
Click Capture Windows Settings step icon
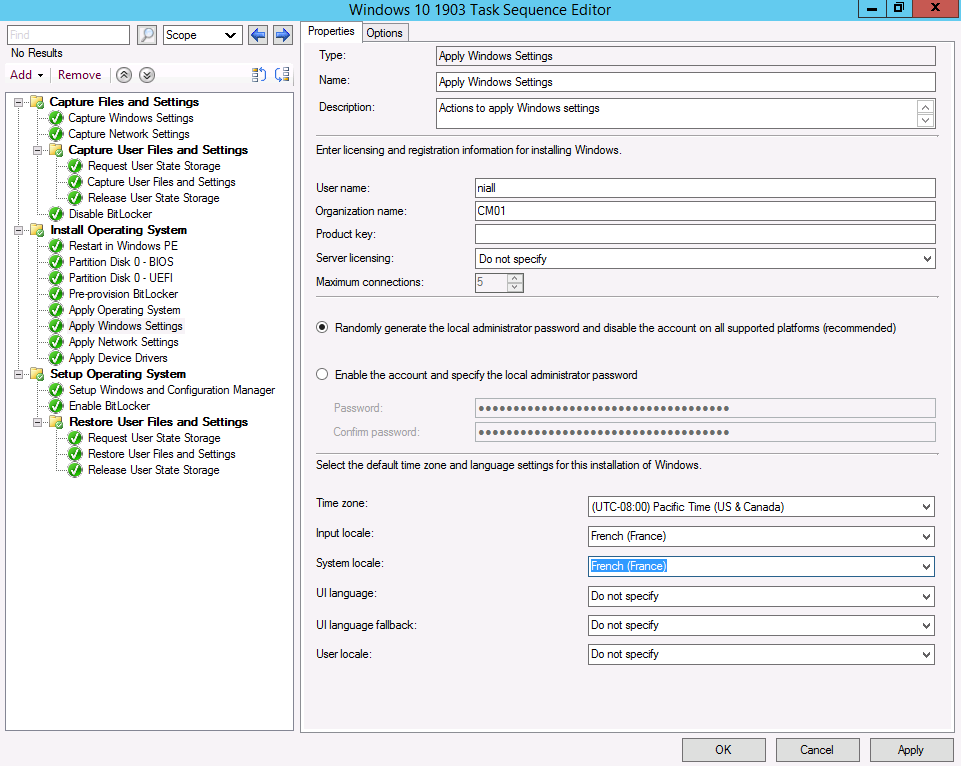click(56, 118)
